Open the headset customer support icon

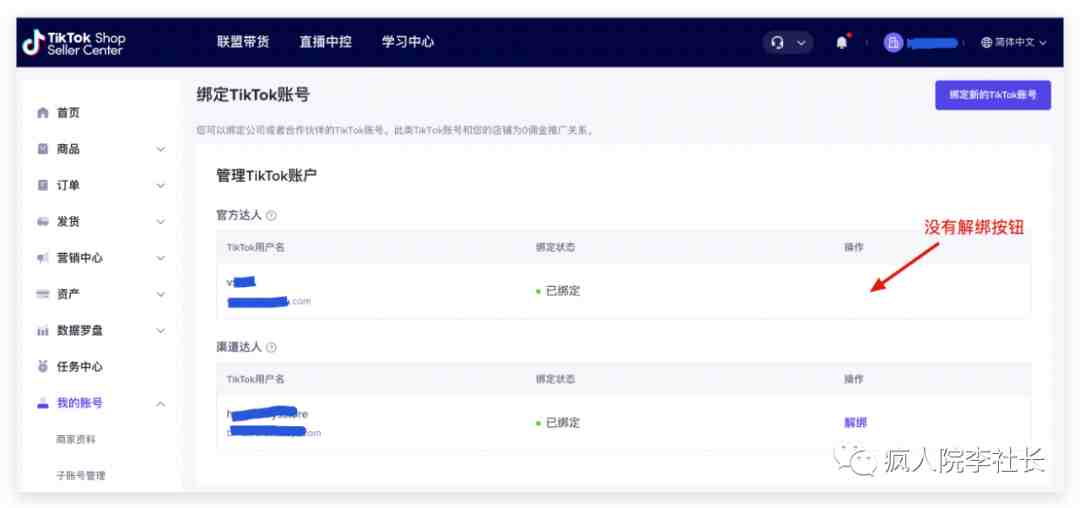(x=778, y=43)
